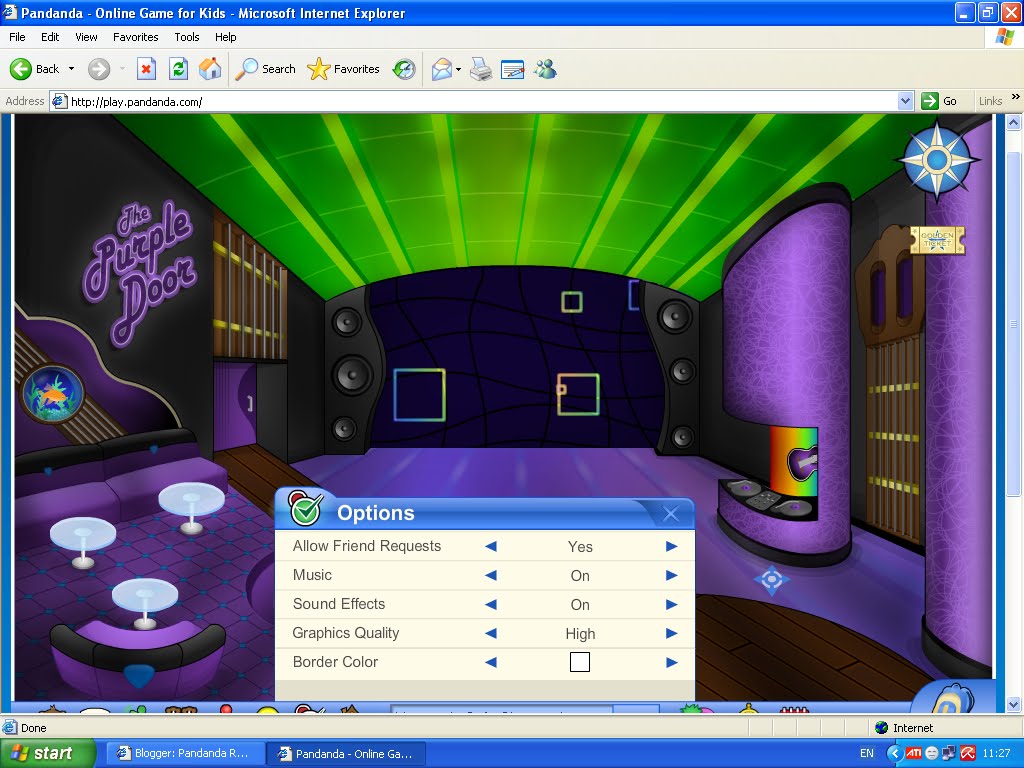This screenshot has width=1024, height=768.
Task: Open the Back button history dropdown
Action: click(x=71, y=69)
